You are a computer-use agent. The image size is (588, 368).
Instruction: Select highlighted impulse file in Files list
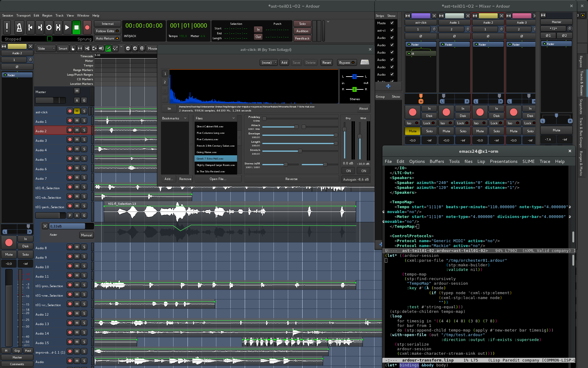pyautogui.click(x=216, y=158)
